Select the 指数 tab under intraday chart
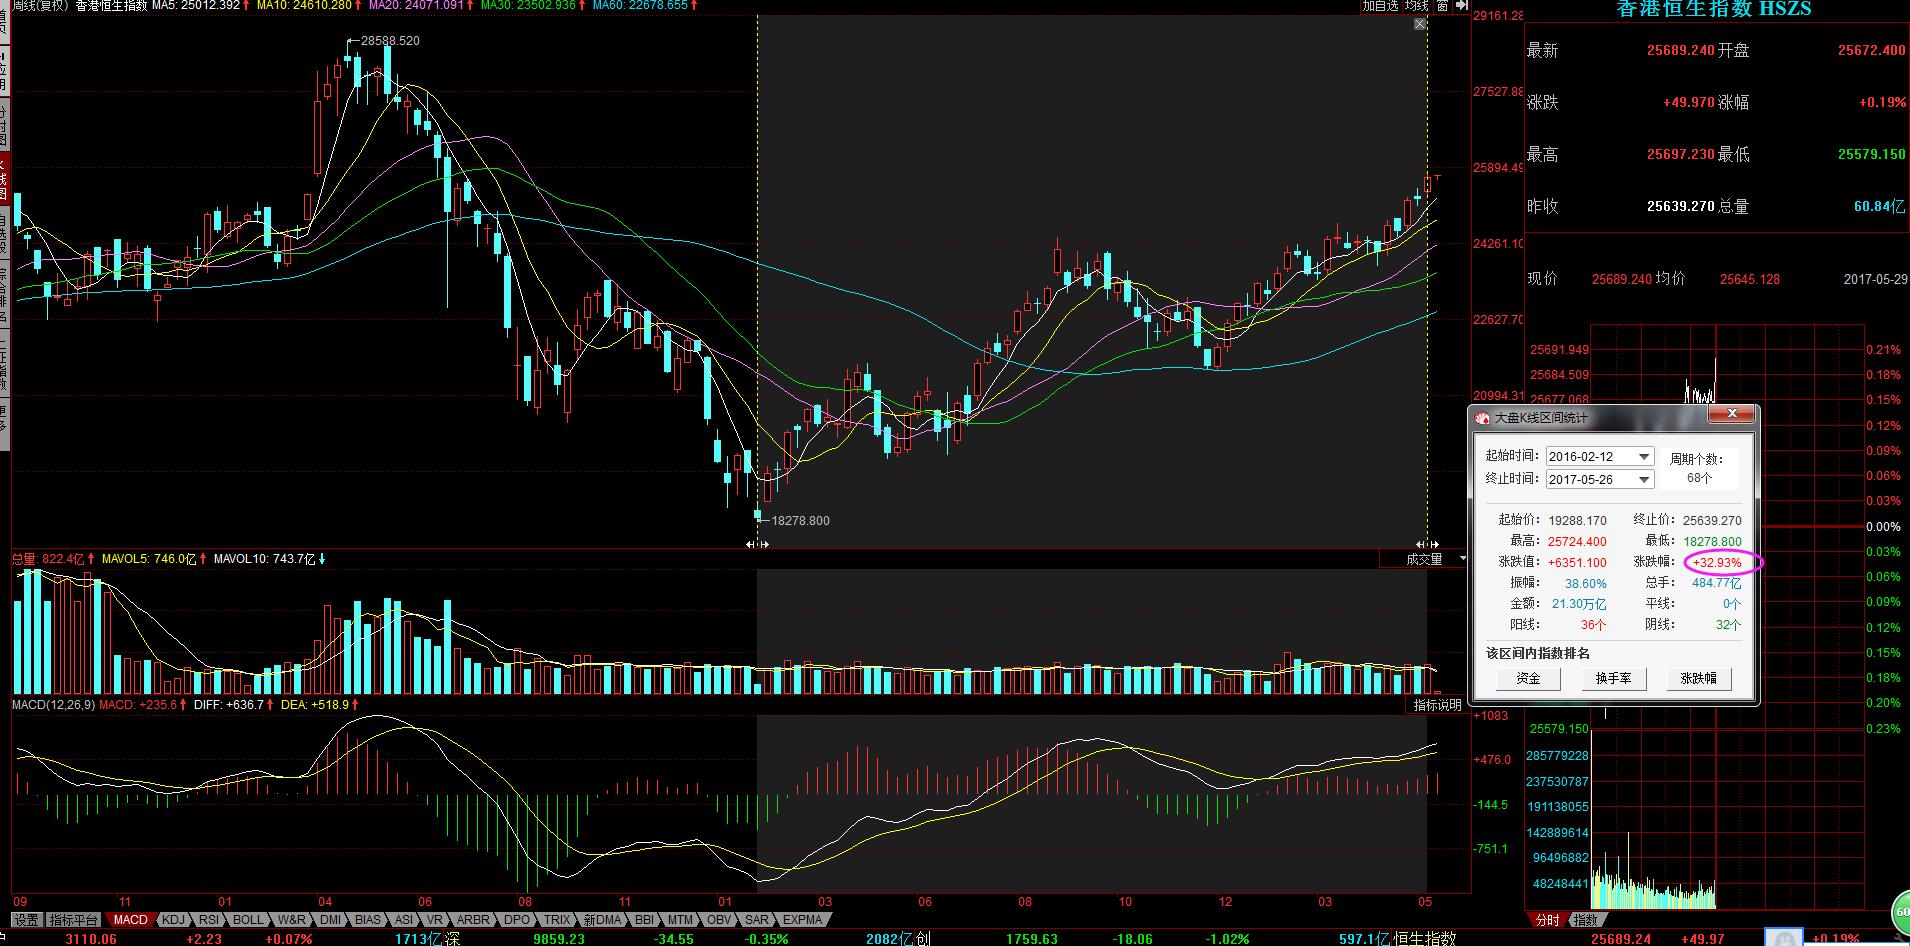Image resolution: width=1910 pixels, height=946 pixels. pyautogui.click(x=1585, y=920)
